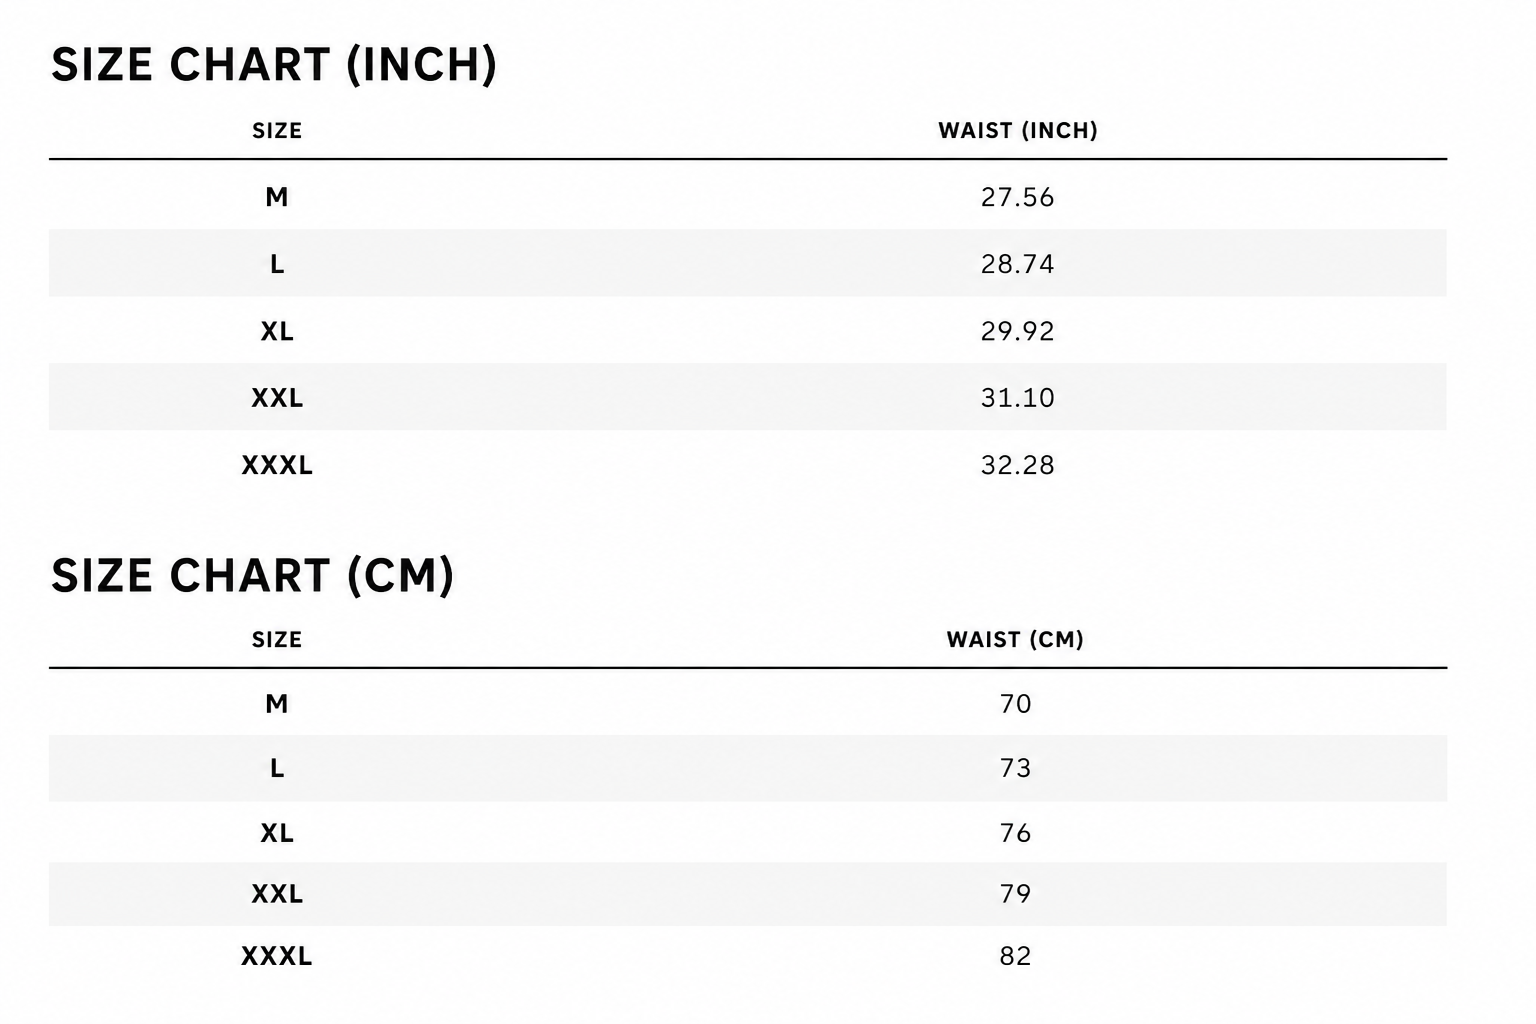Click waist value 27.56
The image size is (1536, 1024).
[1017, 197]
